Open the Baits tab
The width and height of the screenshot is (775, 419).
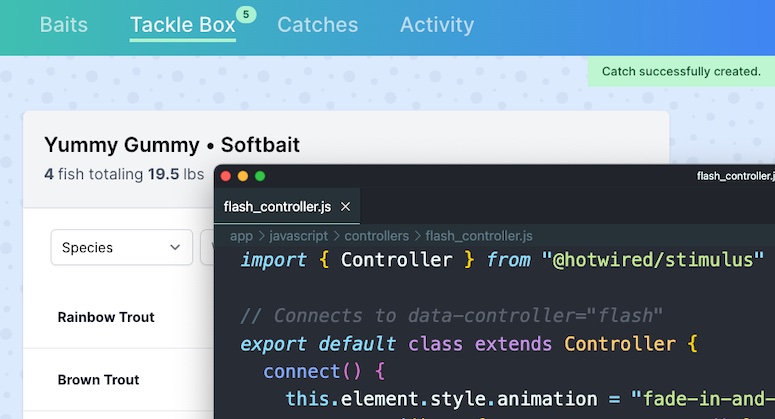click(x=64, y=25)
